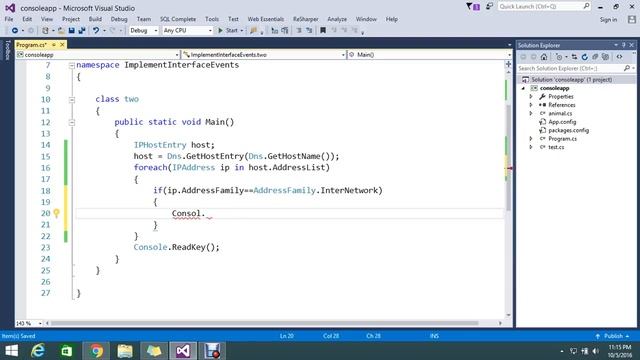Close the Program.cs tab
Viewport: 640px width, 360px height.
click(x=62, y=45)
